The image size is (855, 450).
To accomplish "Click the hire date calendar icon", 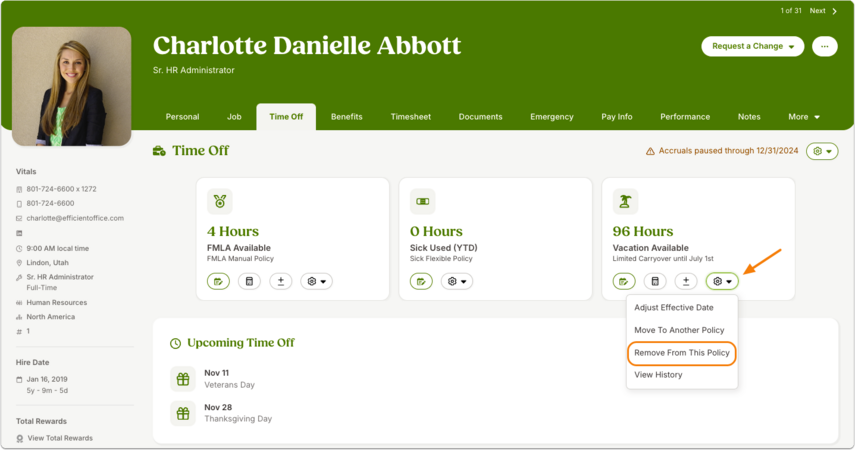I will (x=19, y=380).
